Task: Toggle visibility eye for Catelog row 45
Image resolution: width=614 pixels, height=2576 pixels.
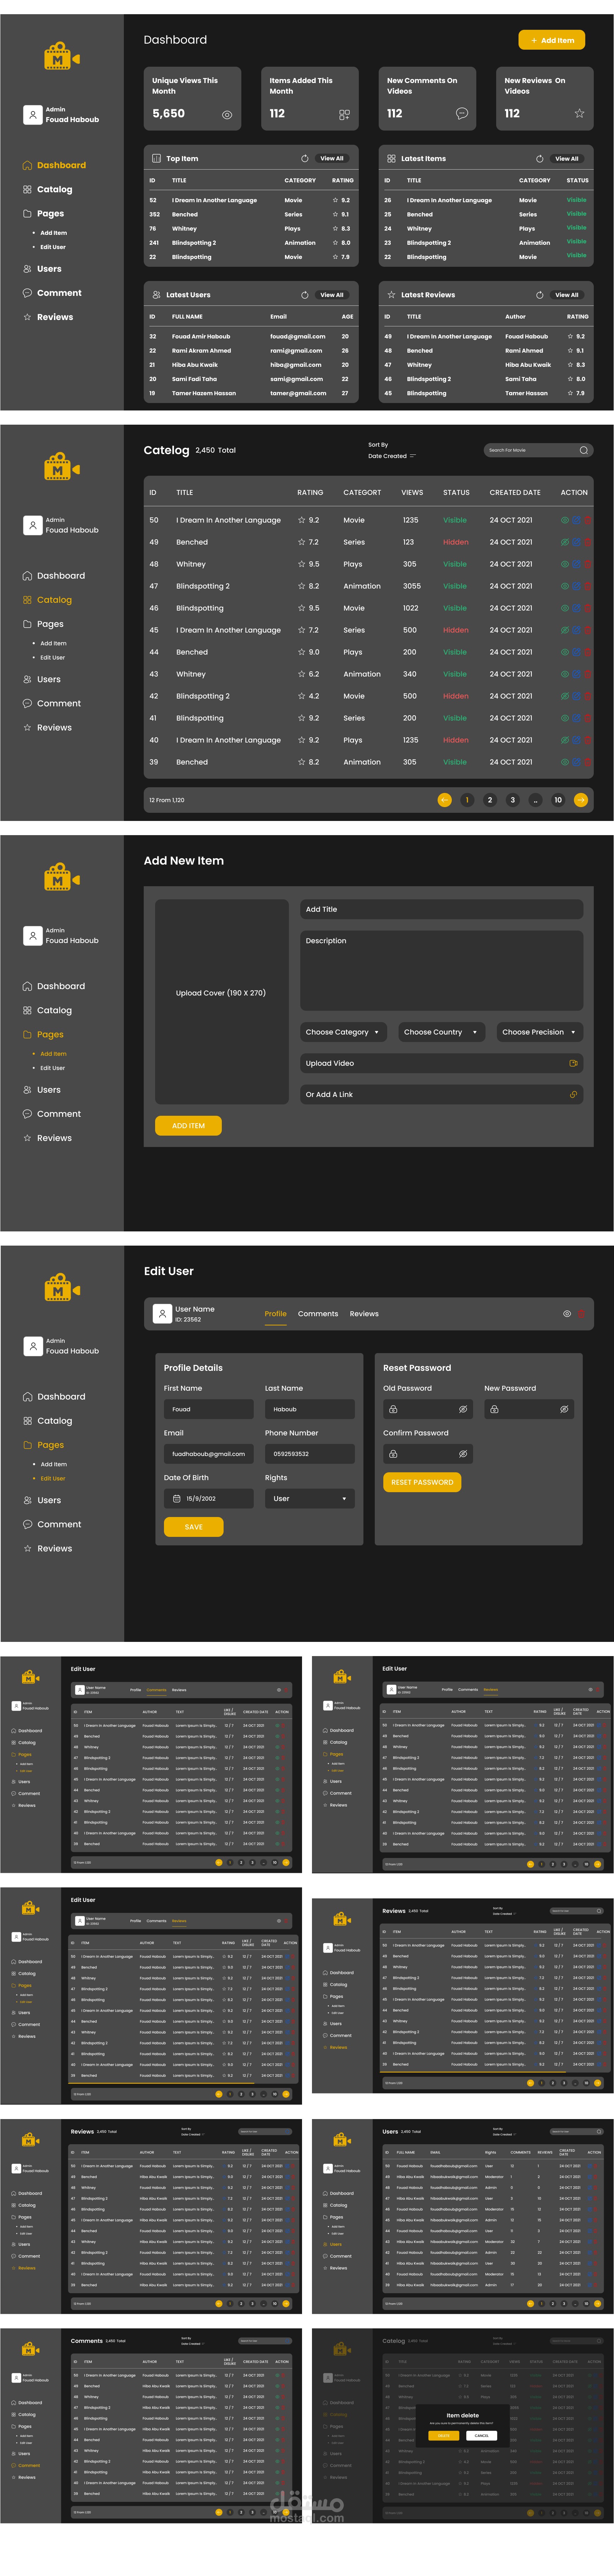Action: 565,630
